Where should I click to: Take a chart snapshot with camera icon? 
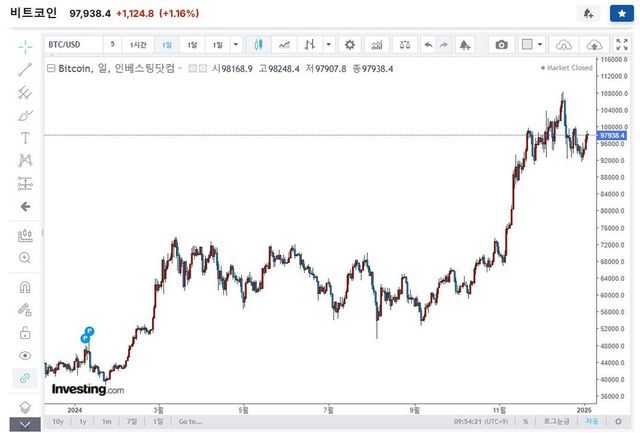click(x=502, y=45)
